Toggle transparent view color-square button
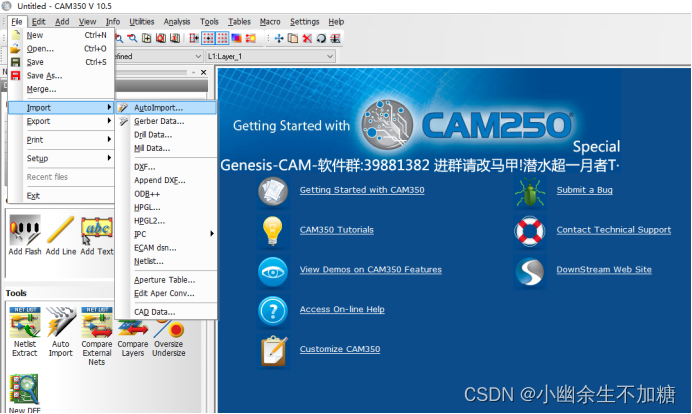The height and width of the screenshot is (414, 692). [x=237, y=38]
